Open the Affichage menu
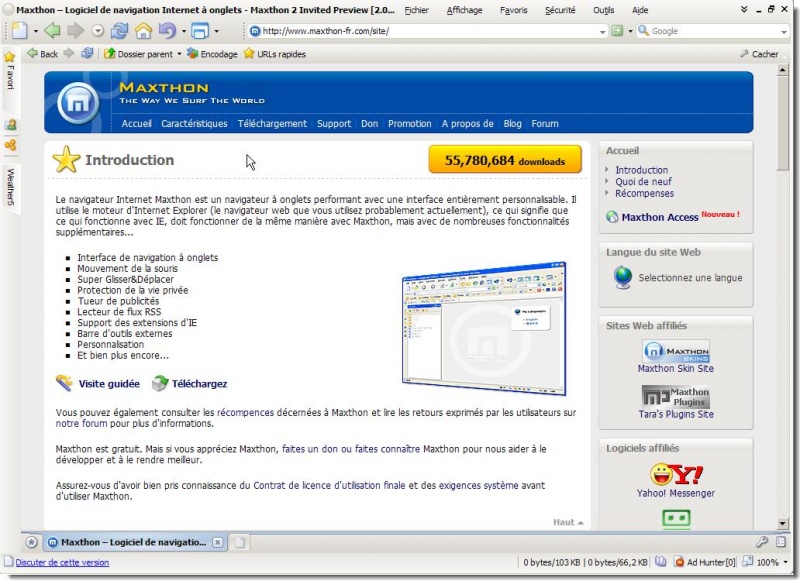 pos(464,10)
